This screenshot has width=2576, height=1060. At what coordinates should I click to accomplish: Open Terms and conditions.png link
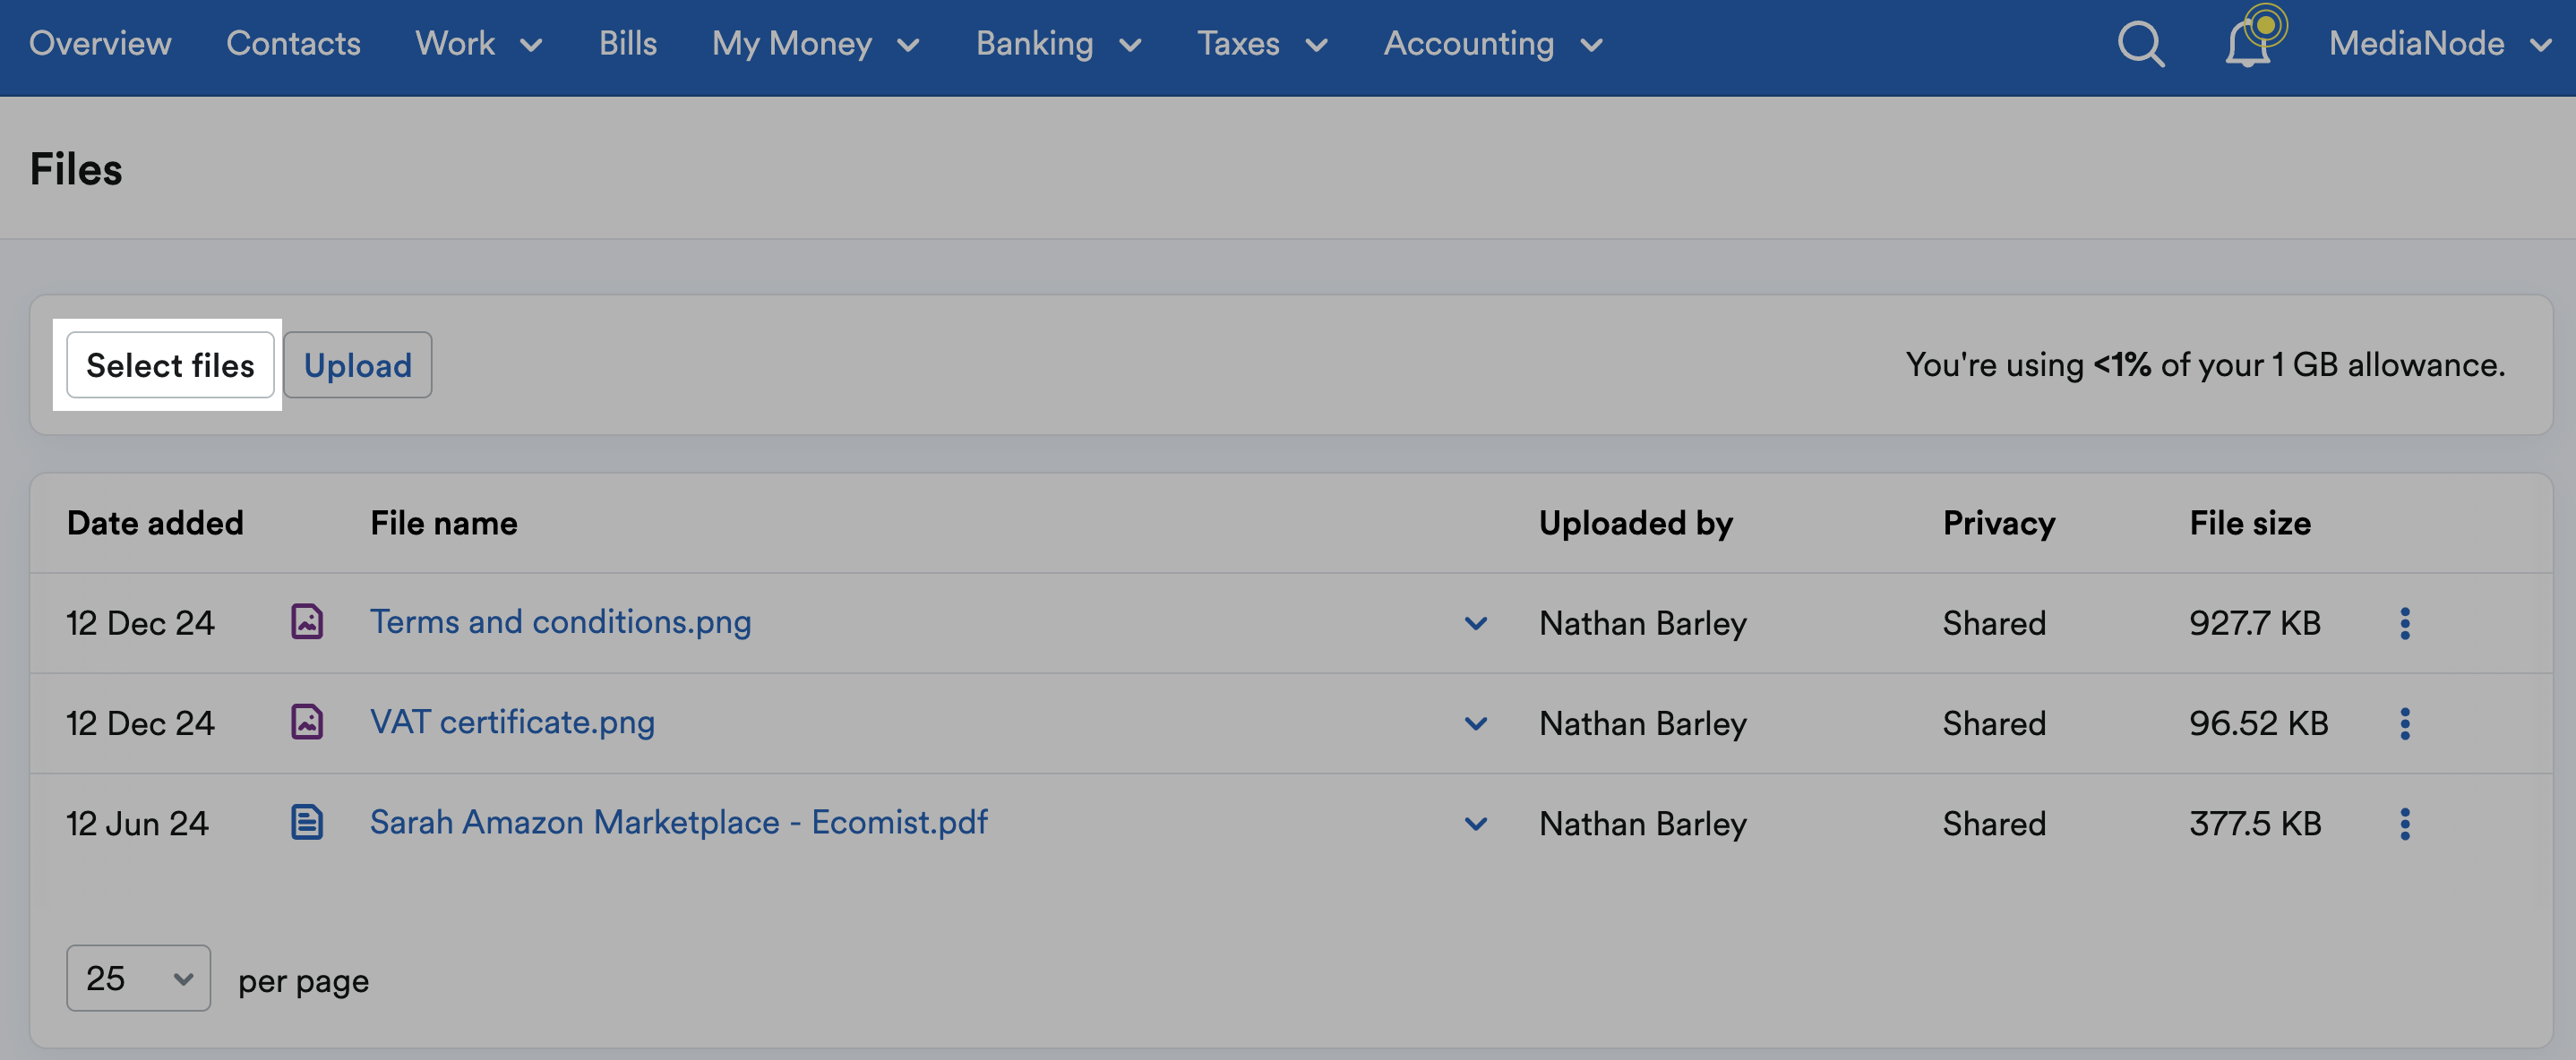[x=560, y=622]
